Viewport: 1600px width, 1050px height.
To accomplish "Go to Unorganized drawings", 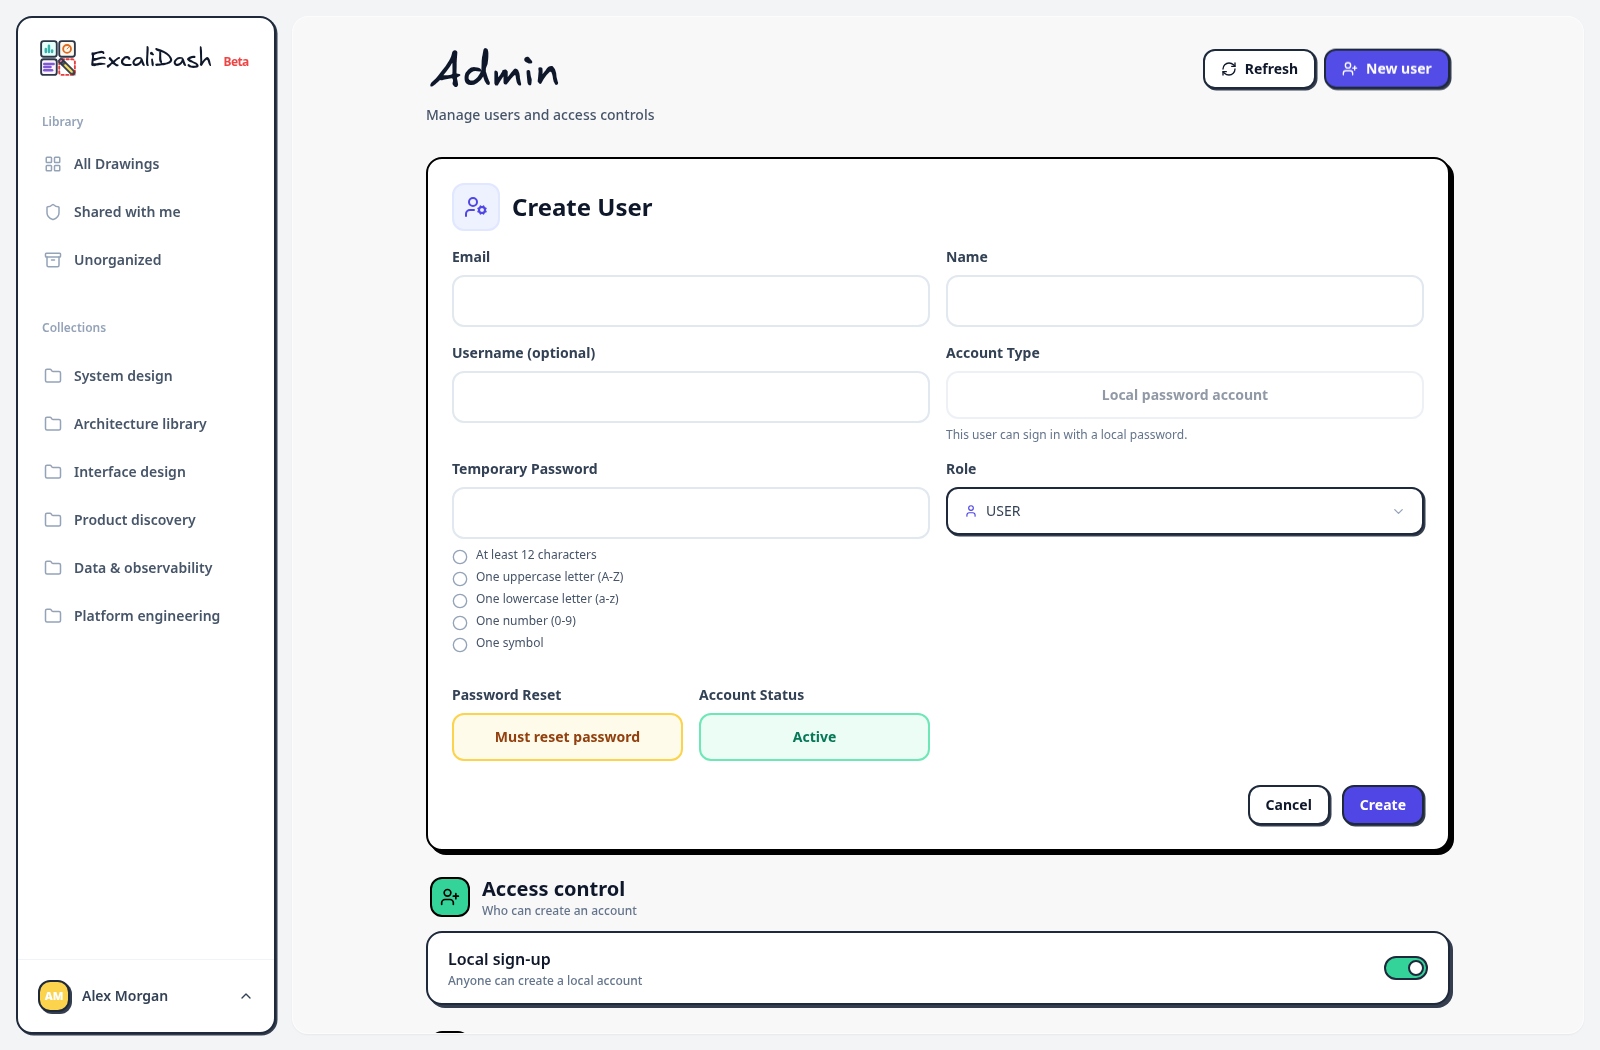I will (146, 260).
